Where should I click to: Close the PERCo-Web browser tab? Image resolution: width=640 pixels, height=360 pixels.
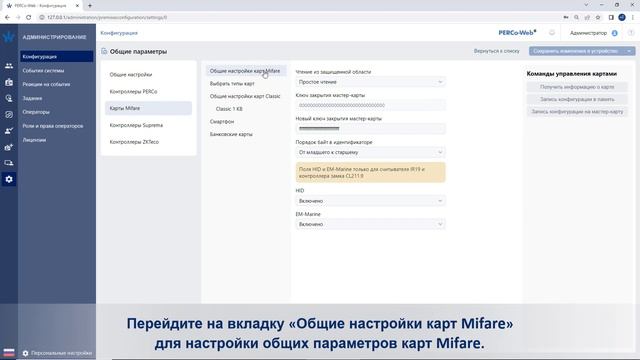77,6
